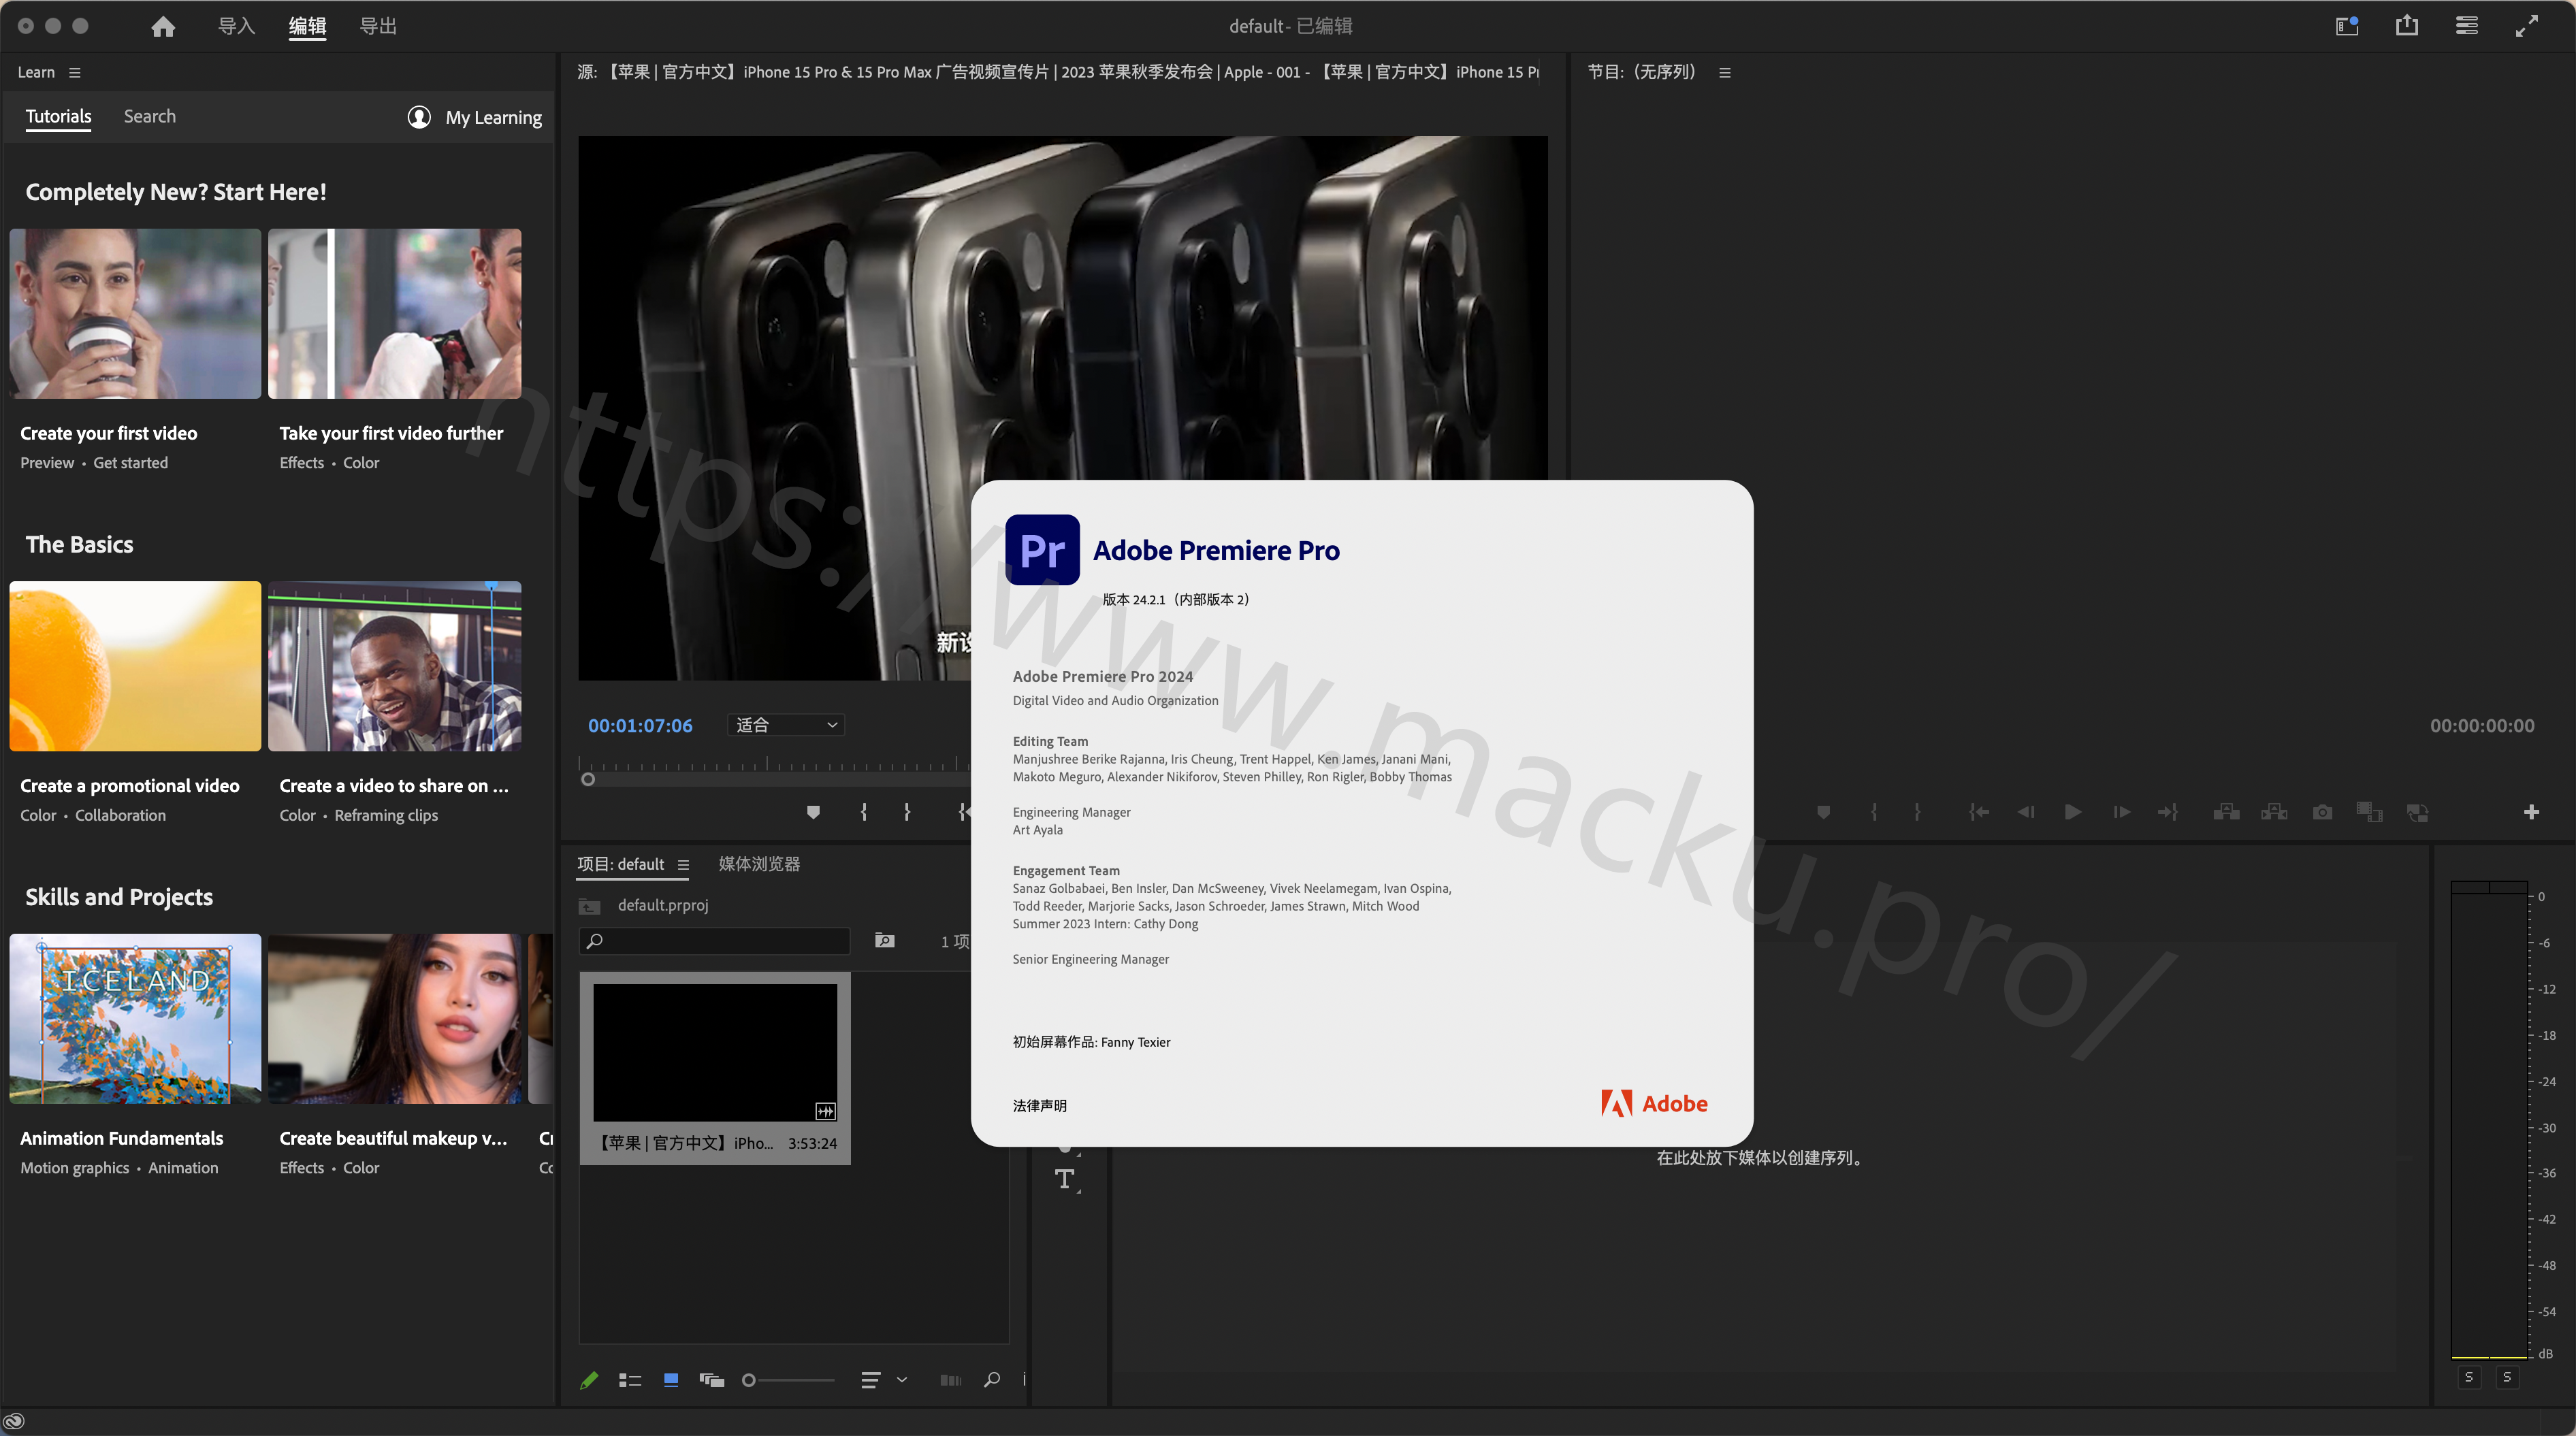Switch project panel to Freeform view
This screenshot has height=1436, width=2576.
tap(712, 1380)
